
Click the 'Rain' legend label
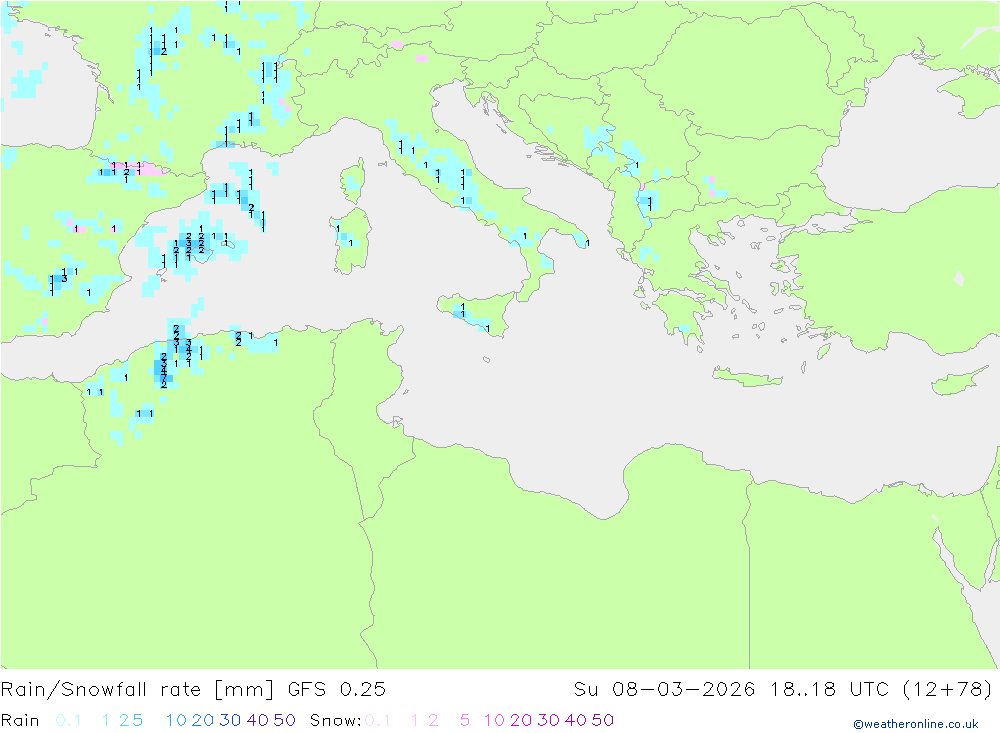tap(20, 720)
